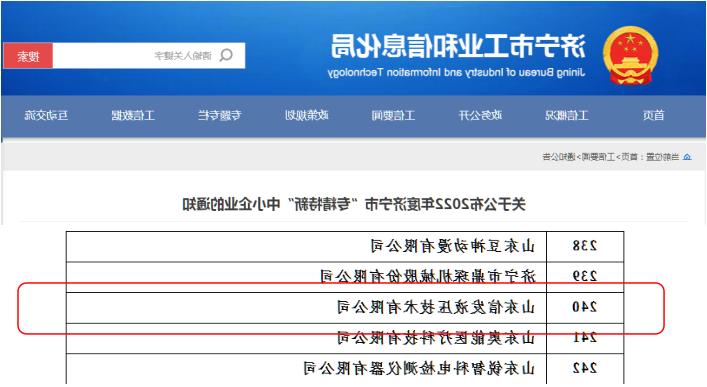Screen dimensions: 707x387
Task: Select table cell number 239
Action: point(585,276)
